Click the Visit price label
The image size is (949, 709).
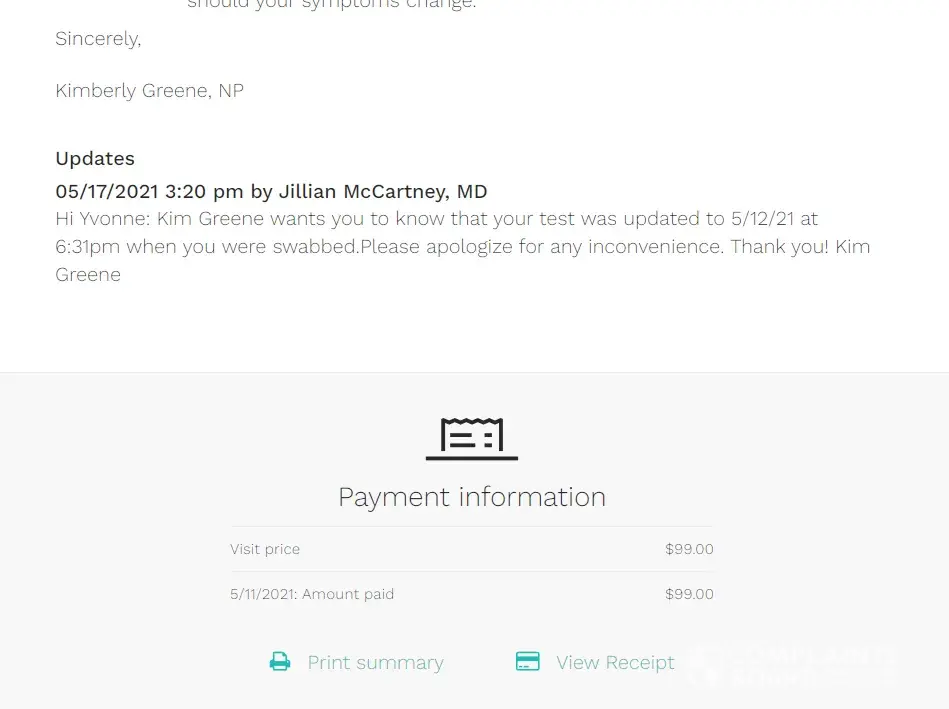[265, 549]
